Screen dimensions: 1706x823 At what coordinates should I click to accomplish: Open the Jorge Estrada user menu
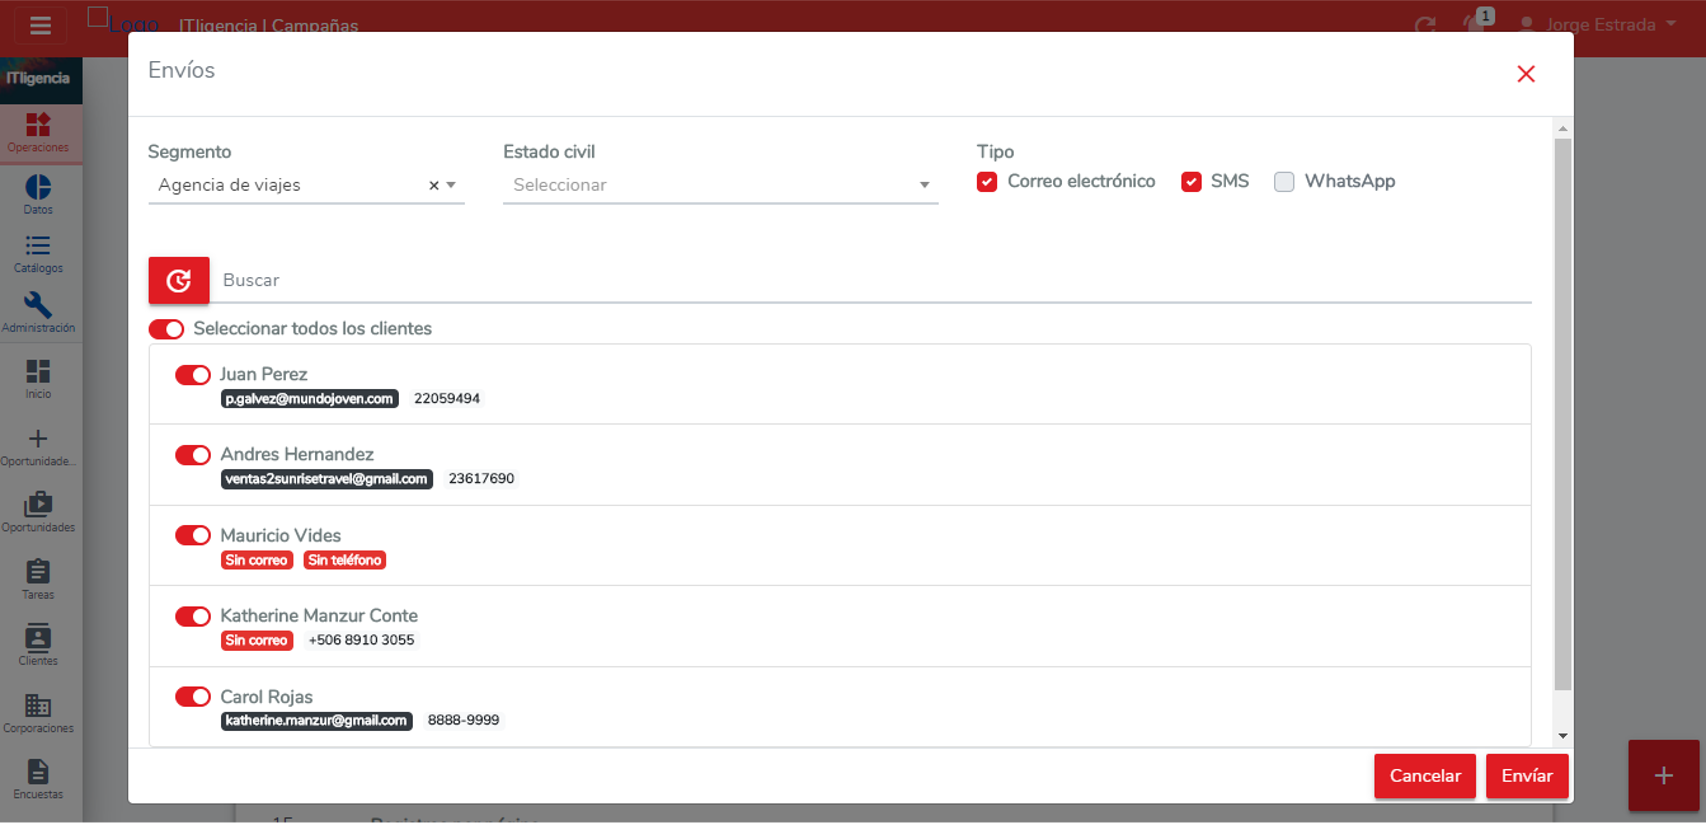[1598, 25]
